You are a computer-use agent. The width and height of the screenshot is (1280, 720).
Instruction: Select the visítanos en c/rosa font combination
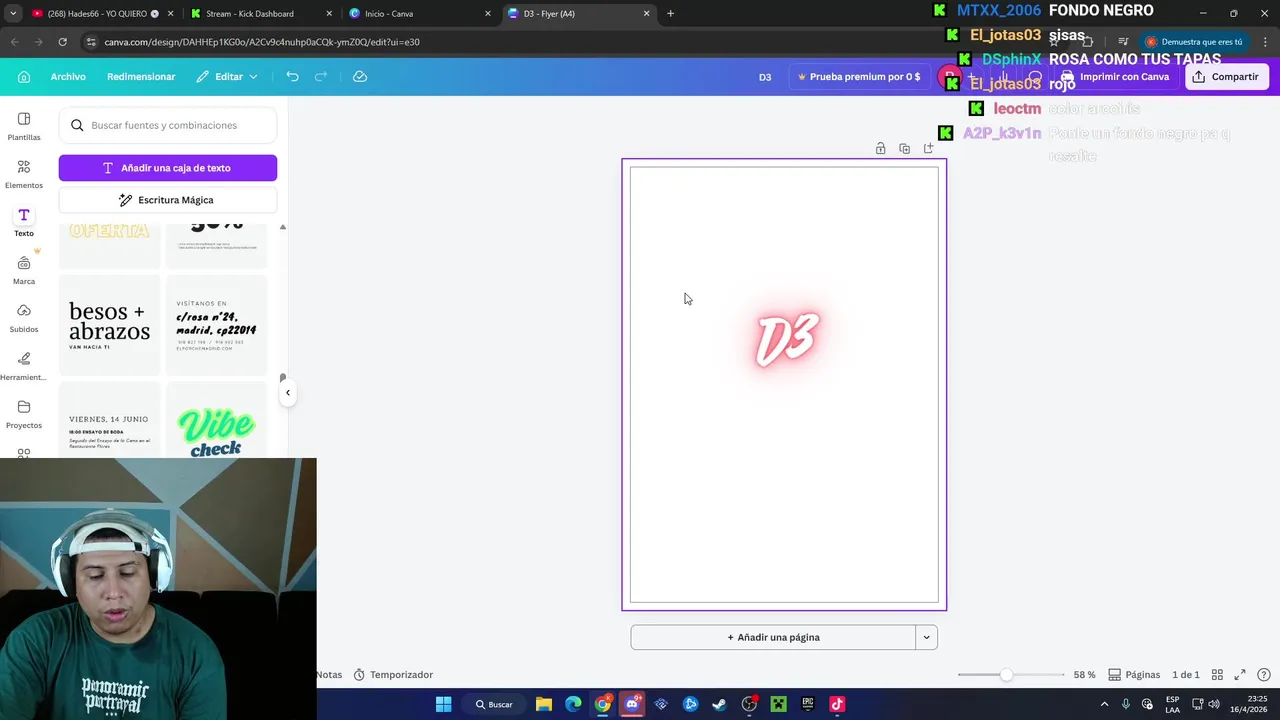click(x=216, y=325)
